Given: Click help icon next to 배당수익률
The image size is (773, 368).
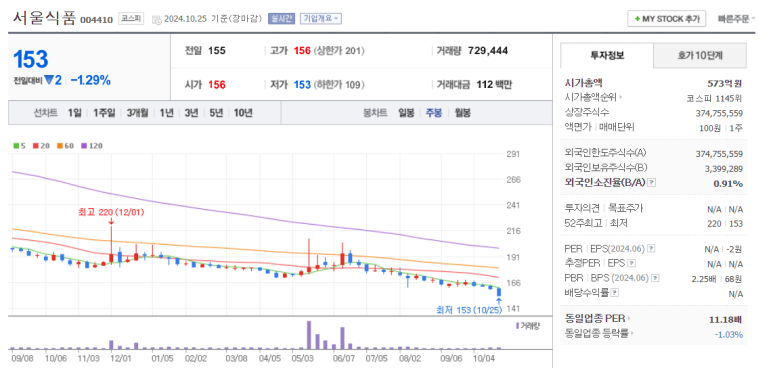Looking at the screenshot, I should [615, 293].
